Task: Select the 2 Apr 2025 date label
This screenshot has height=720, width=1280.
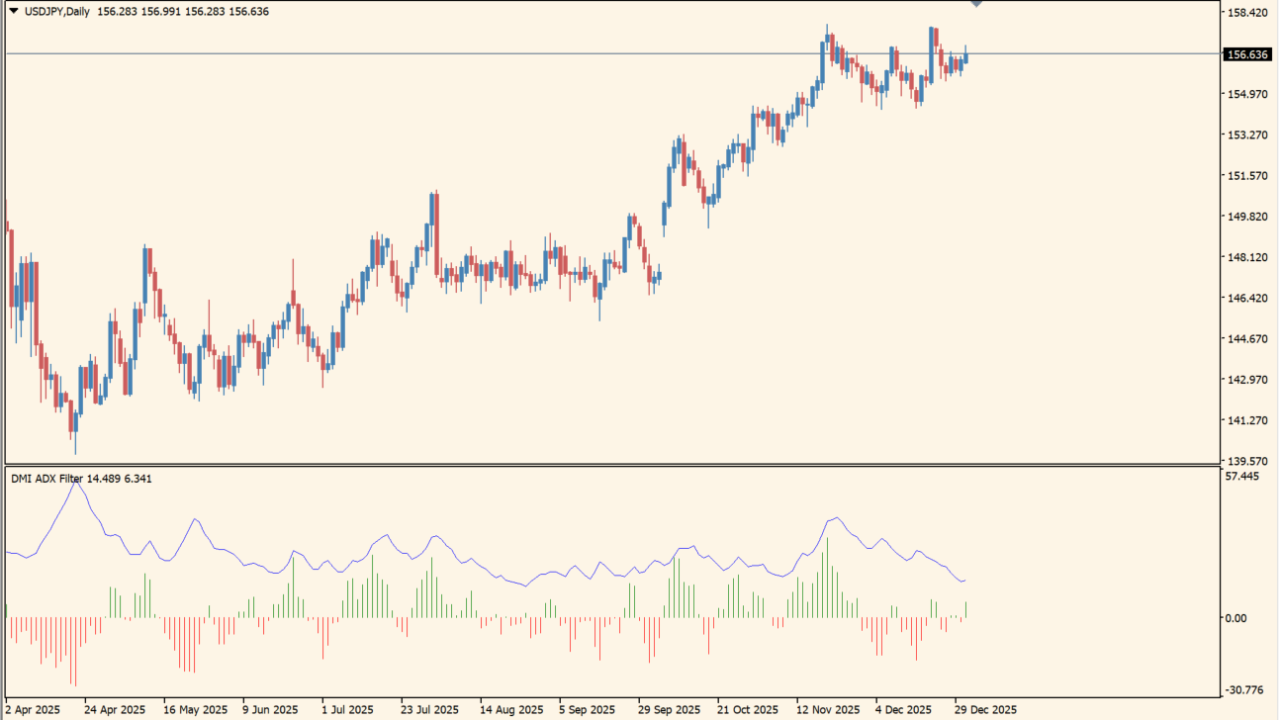Action: [x=33, y=710]
